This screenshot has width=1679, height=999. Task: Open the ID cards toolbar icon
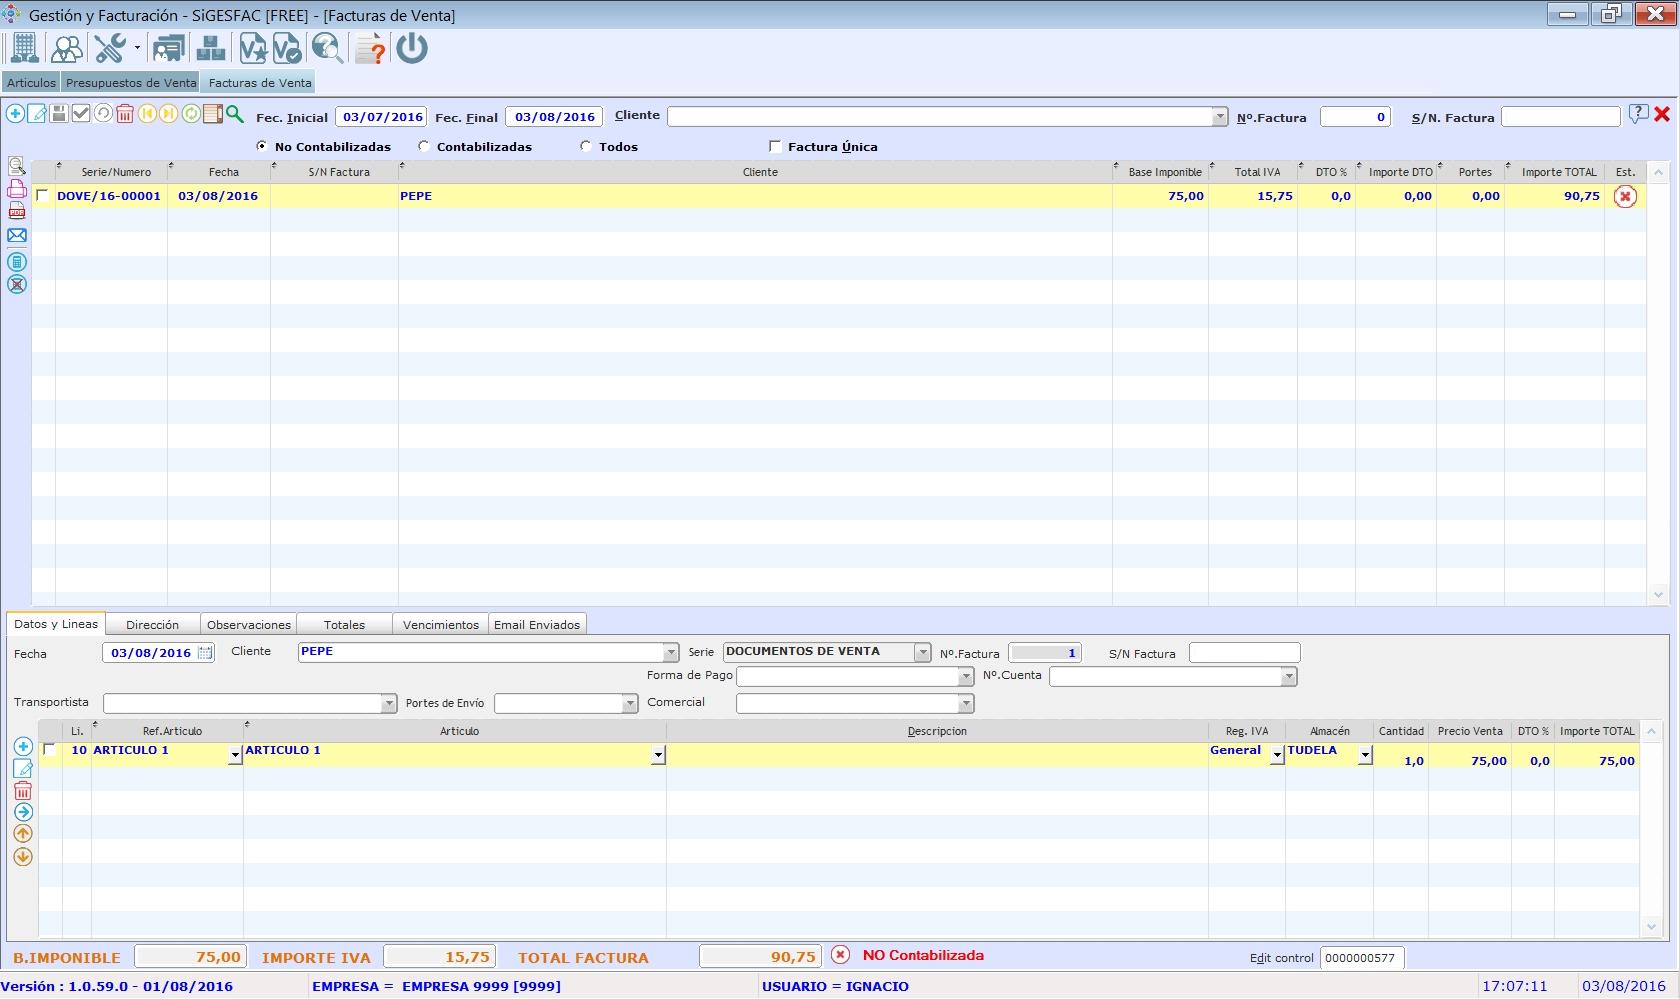[x=168, y=48]
